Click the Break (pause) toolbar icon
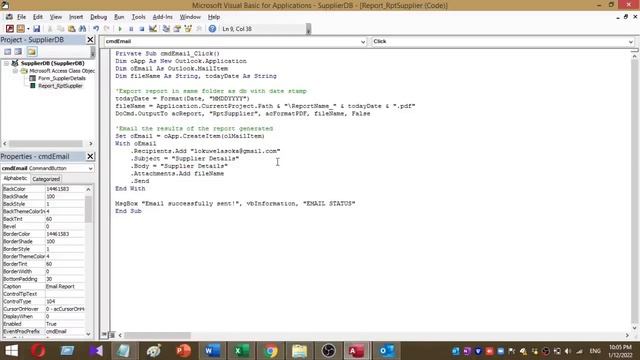Image resolution: width=640 pixels, height=360 pixels. tap(131, 29)
